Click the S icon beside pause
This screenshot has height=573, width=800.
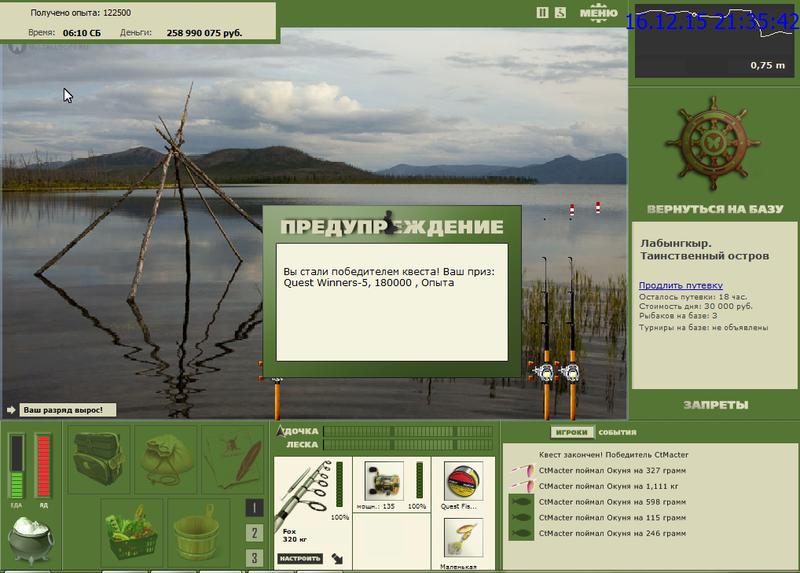(x=560, y=12)
